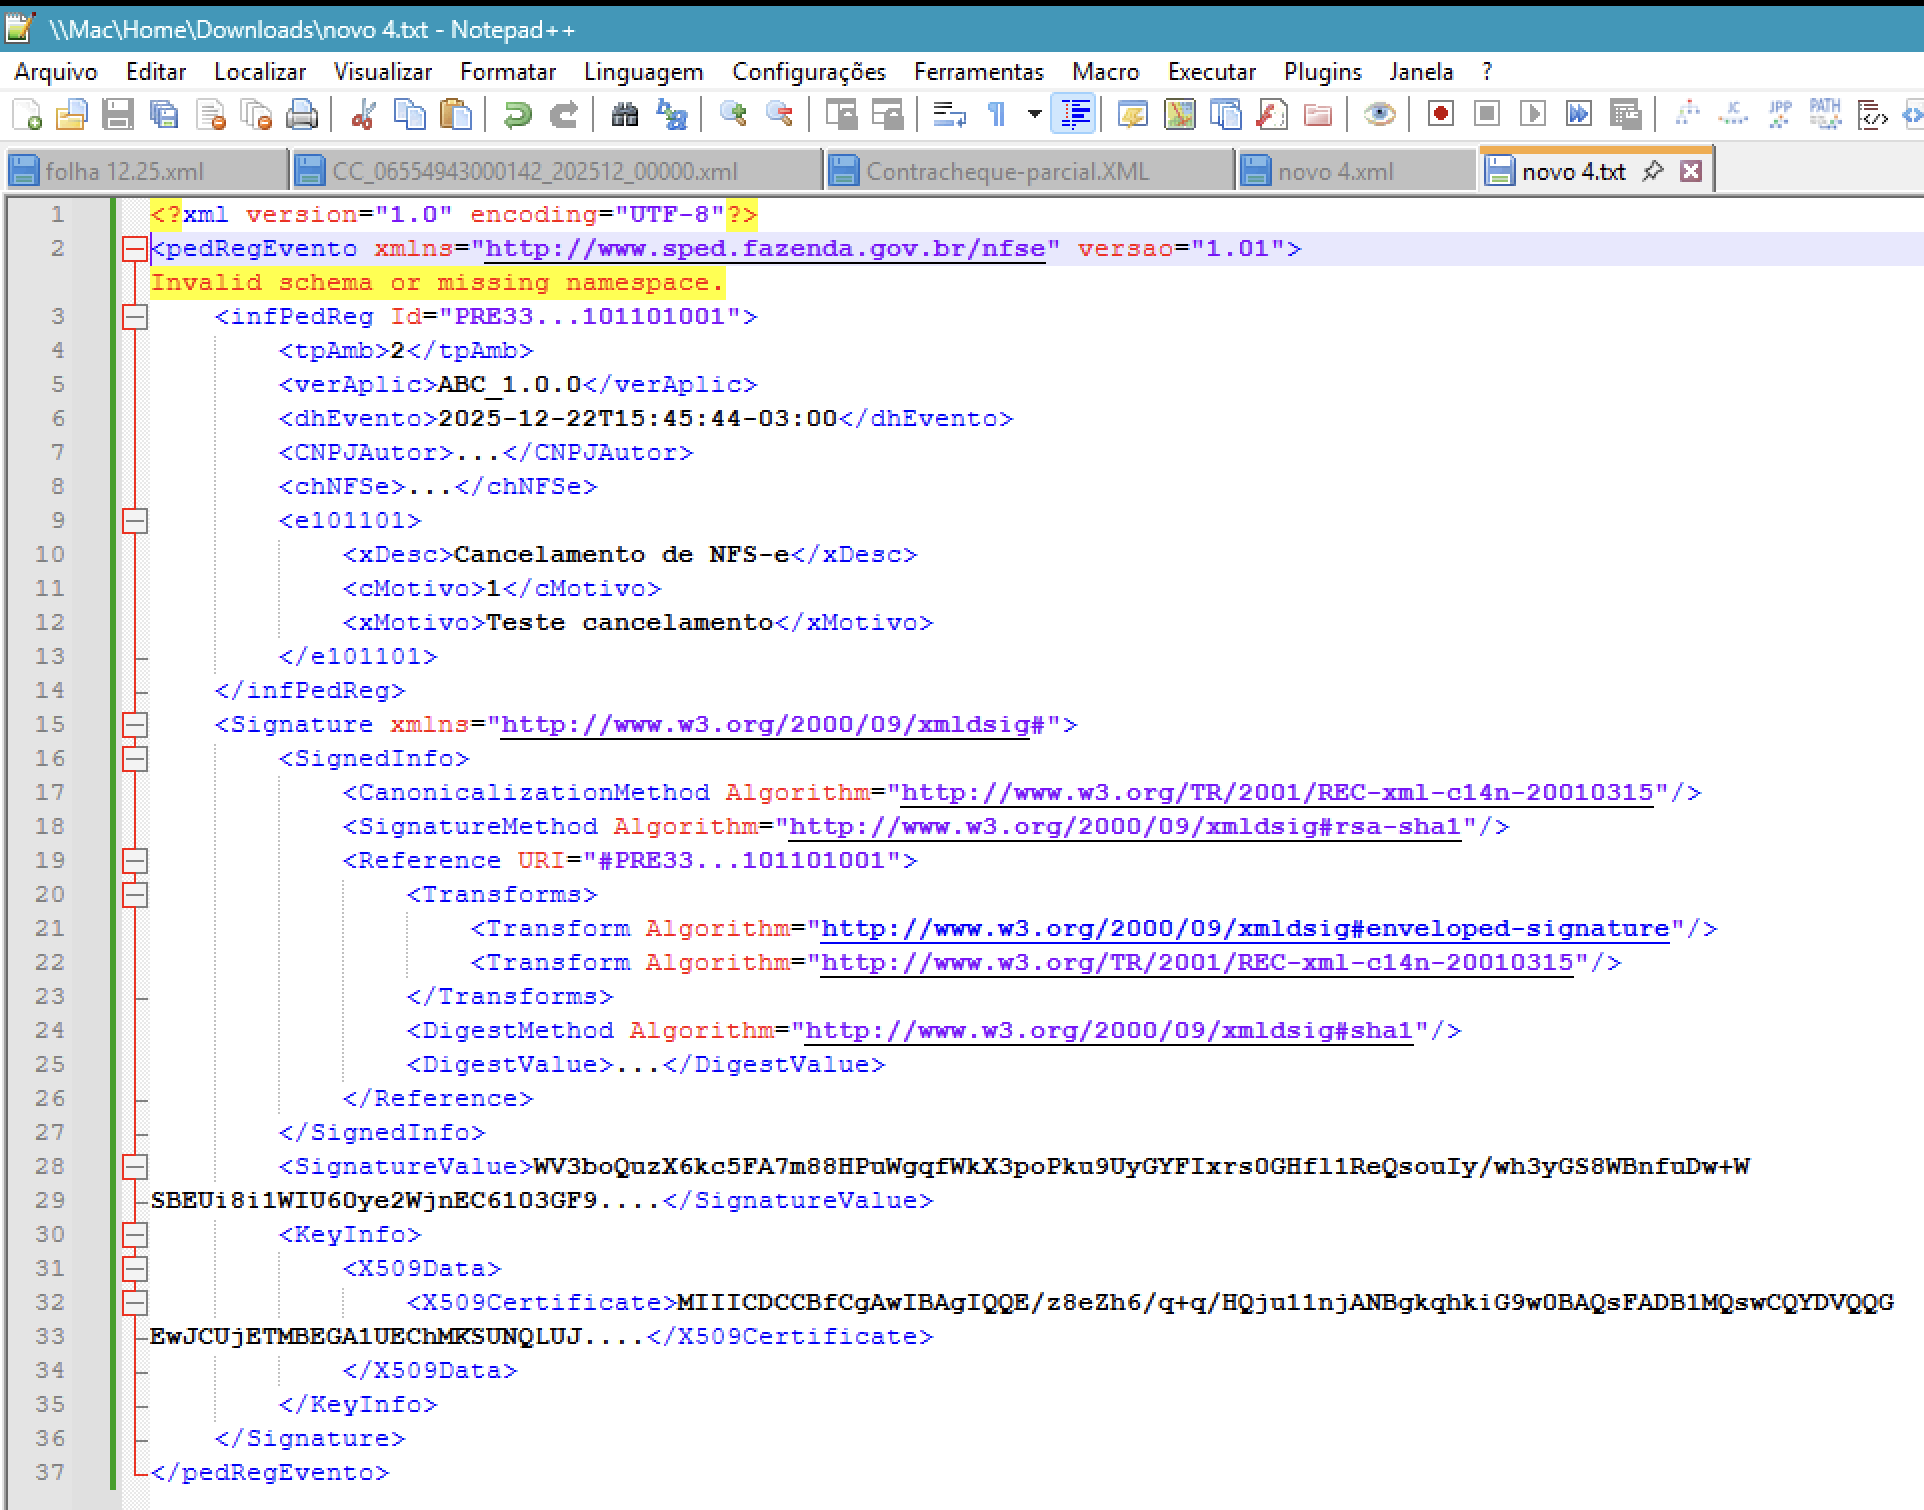1924x1510 pixels.
Task: Start macro recording with red dot icon
Action: pyautogui.click(x=1441, y=115)
